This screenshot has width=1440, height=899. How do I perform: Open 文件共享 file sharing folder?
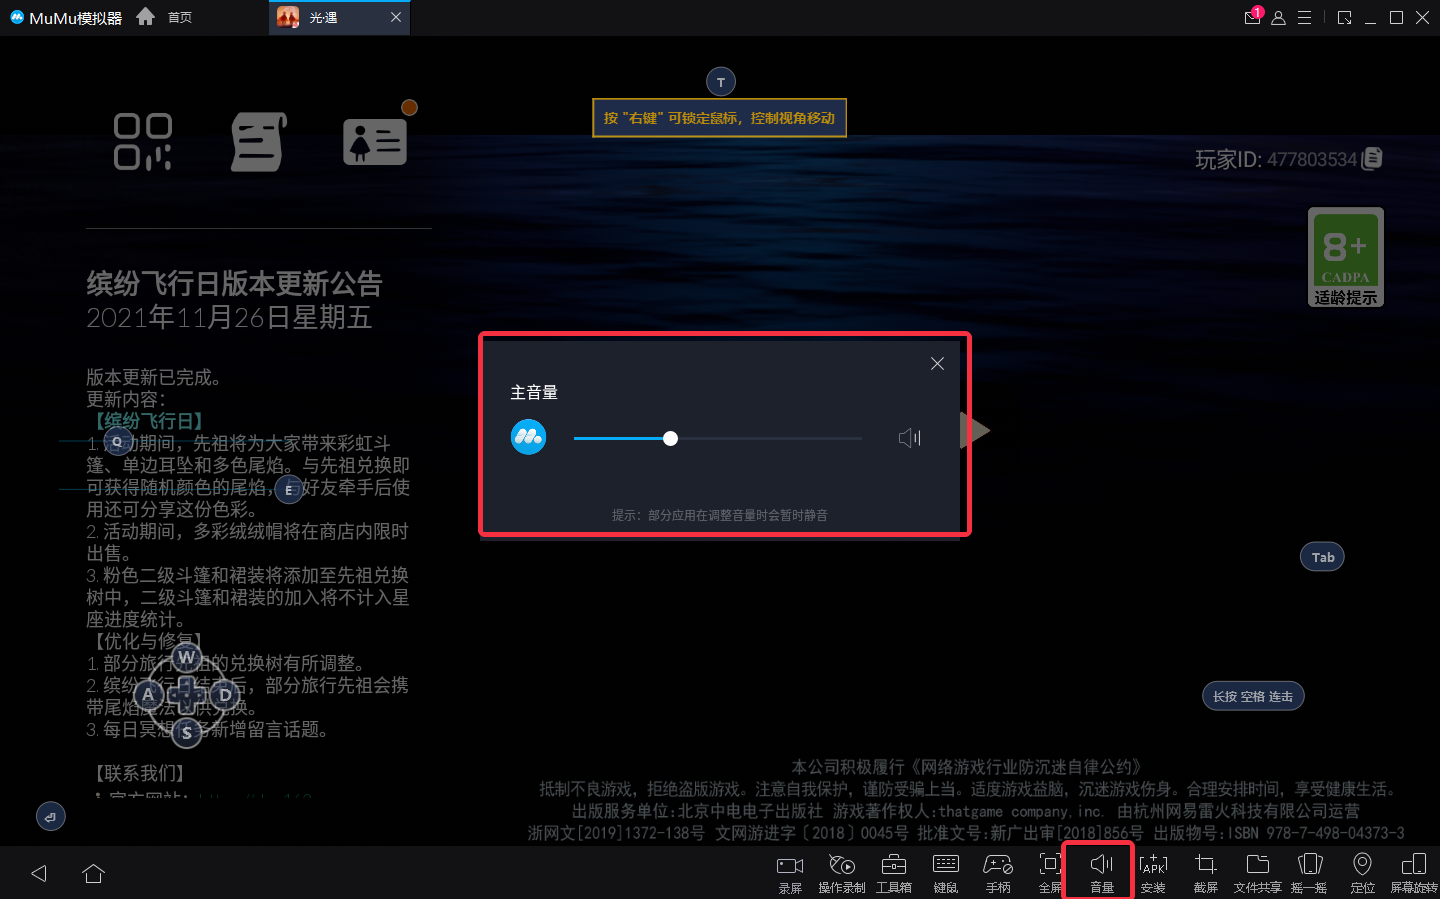tap(1258, 872)
